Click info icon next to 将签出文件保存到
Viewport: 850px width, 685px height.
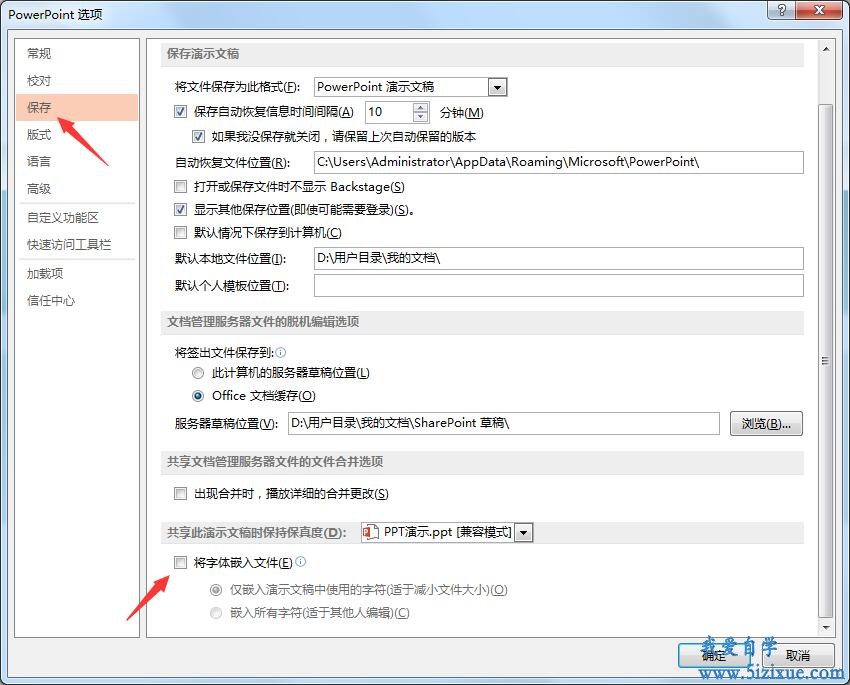281,353
